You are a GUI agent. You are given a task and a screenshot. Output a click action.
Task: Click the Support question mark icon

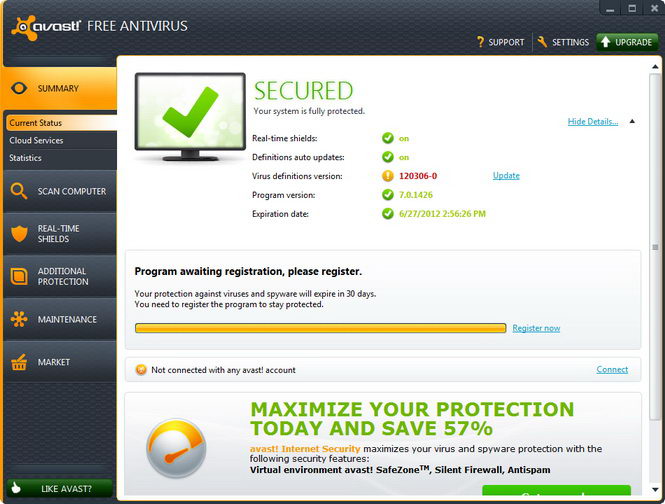pos(480,42)
